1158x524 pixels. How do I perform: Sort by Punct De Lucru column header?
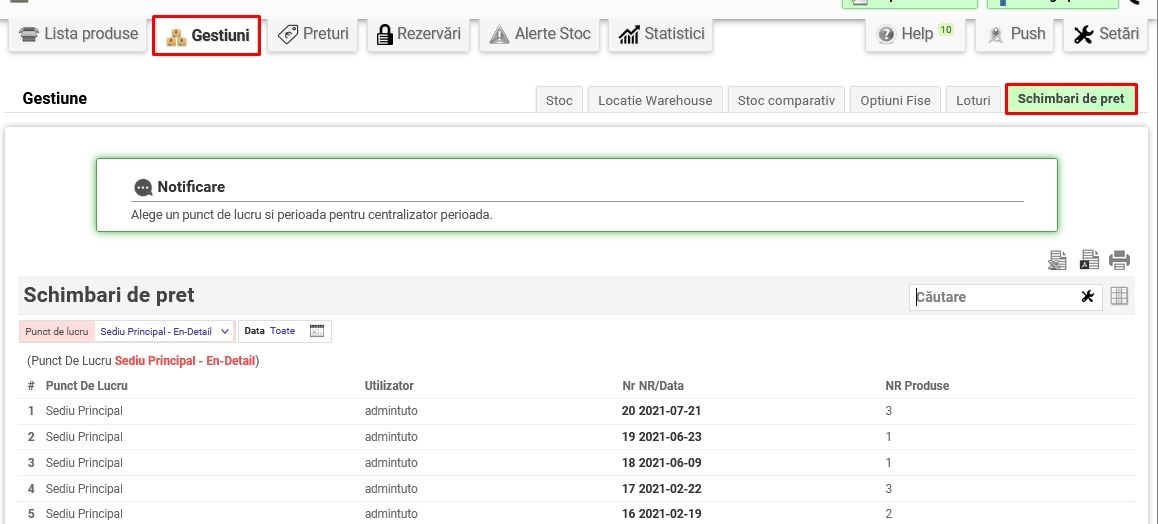coord(86,385)
